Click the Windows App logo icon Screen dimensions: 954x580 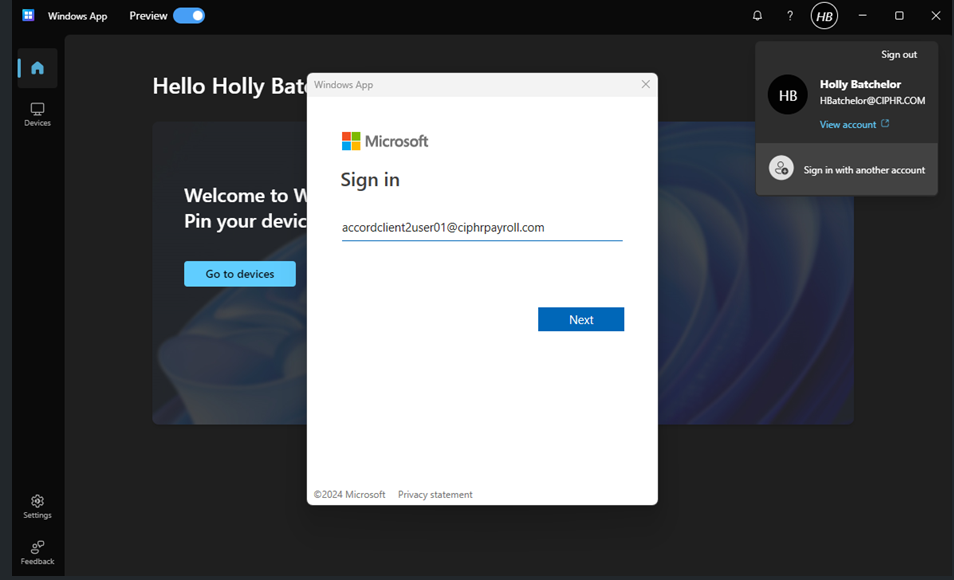point(28,15)
